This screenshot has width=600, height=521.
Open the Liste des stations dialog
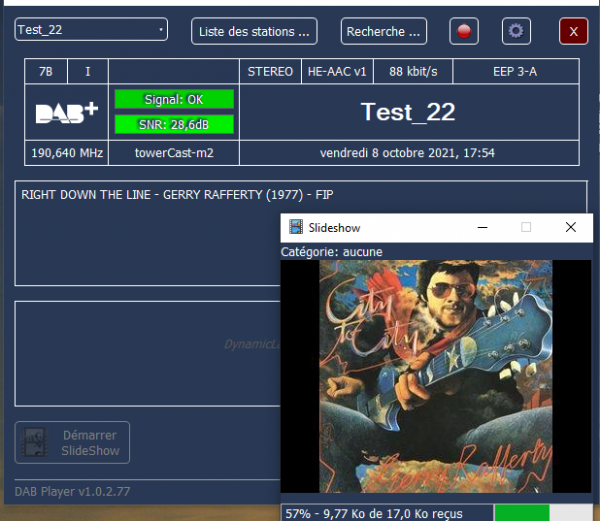[254, 31]
